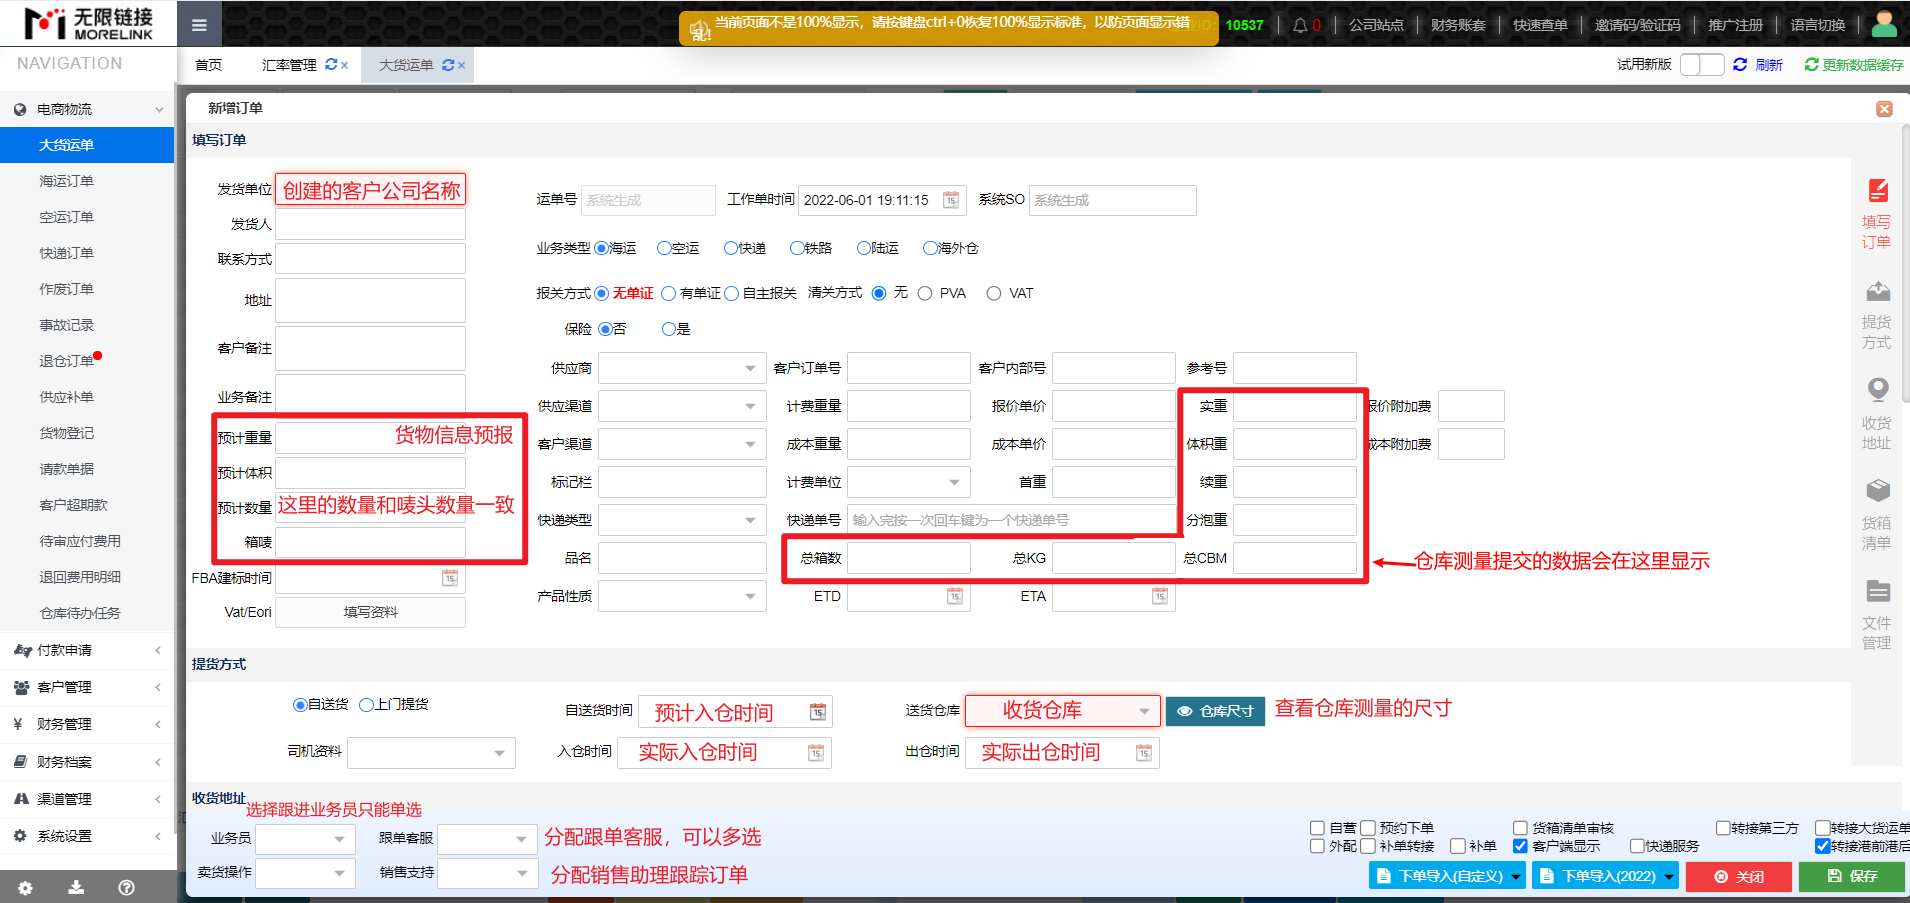Click the 仓库尺寸 button

point(1215,711)
